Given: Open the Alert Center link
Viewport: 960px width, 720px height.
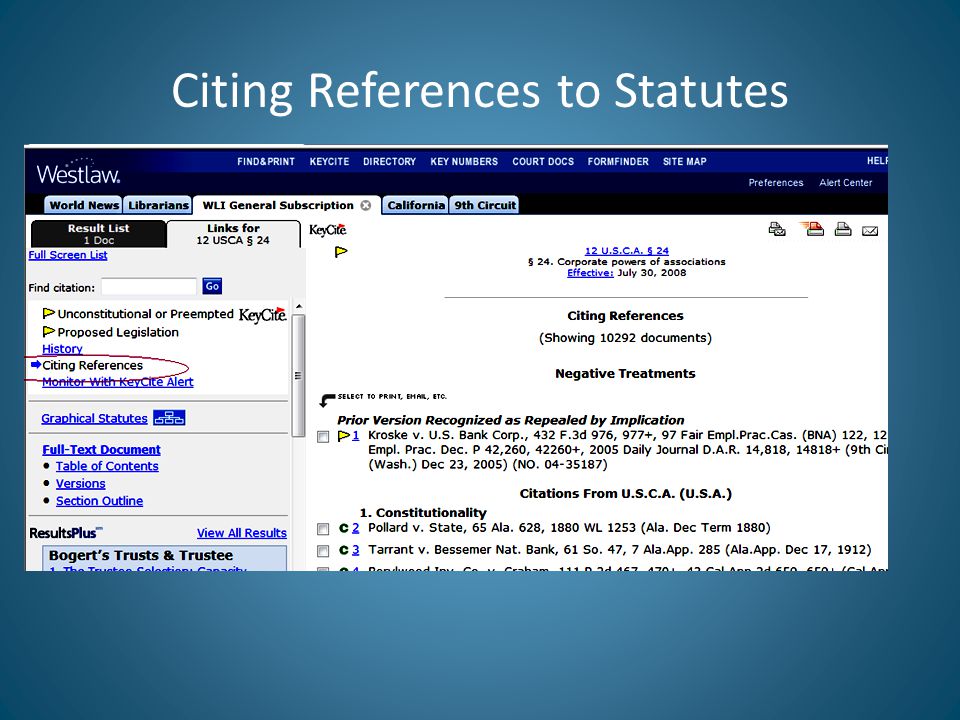Looking at the screenshot, I should pyautogui.click(x=846, y=182).
